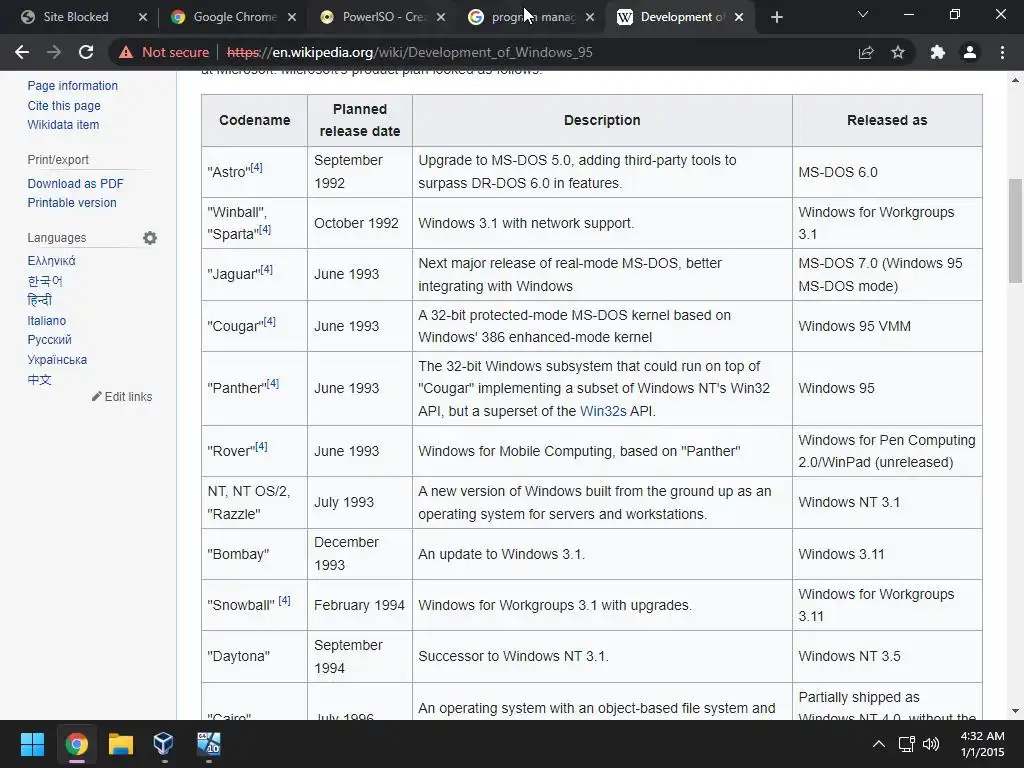Switch to the Русский language version

(50, 340)
